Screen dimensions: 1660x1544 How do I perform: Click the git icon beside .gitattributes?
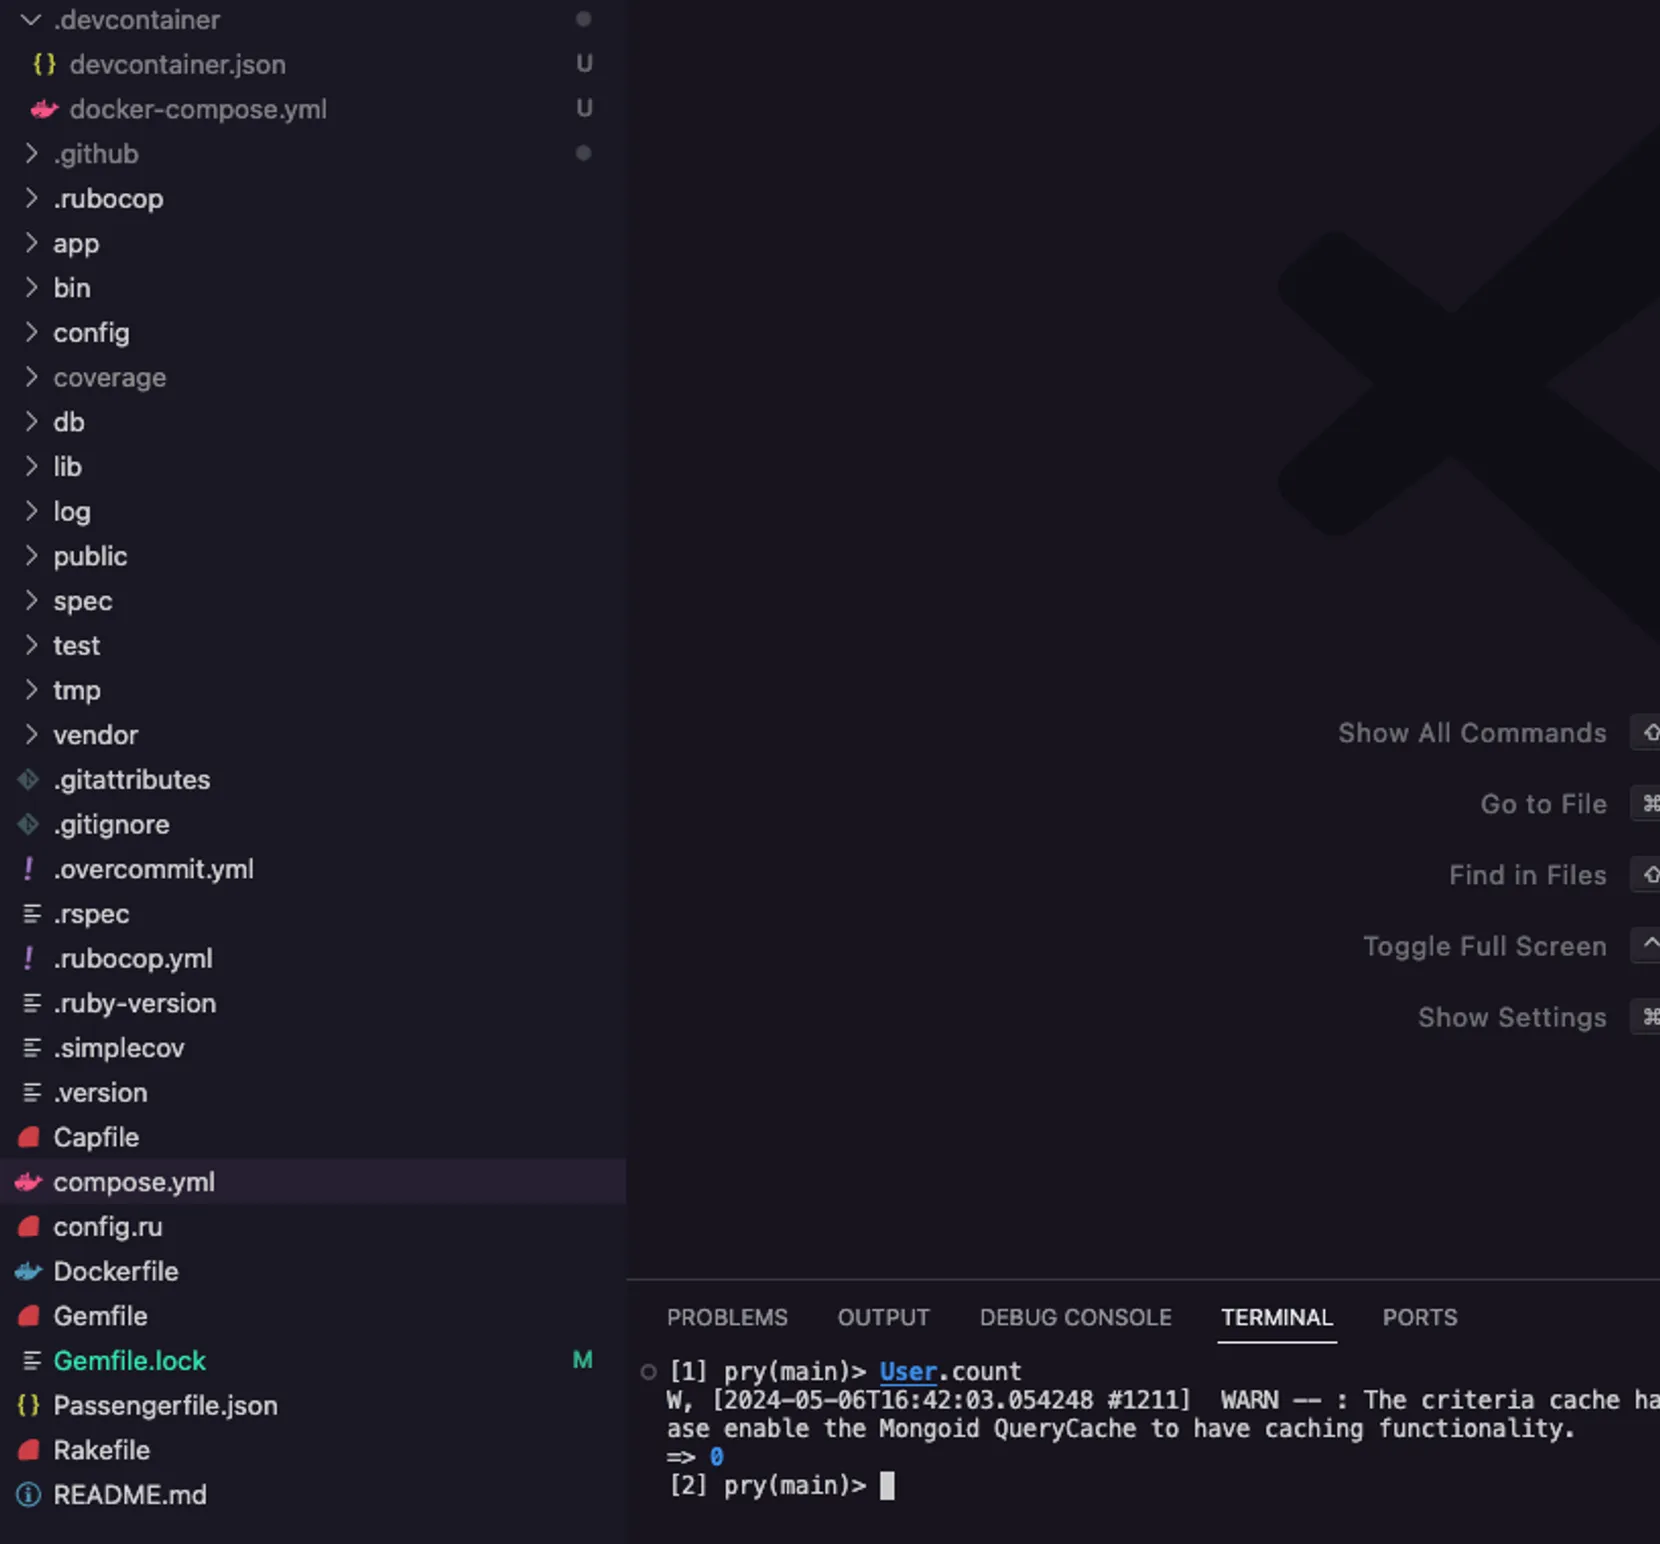coord(28,779)
